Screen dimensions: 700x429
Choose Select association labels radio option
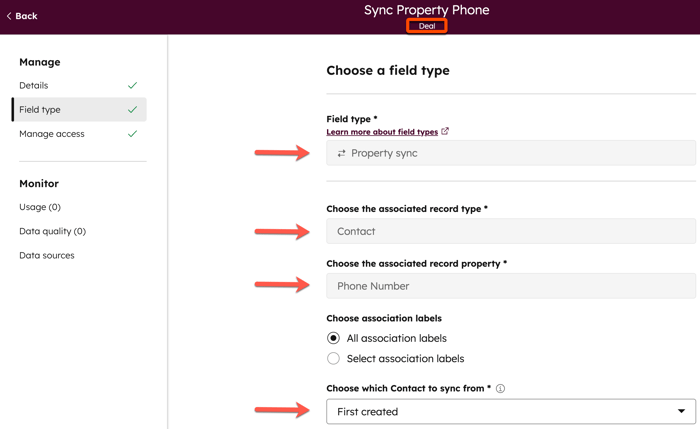pyautogui.click(x=334, y=358)
